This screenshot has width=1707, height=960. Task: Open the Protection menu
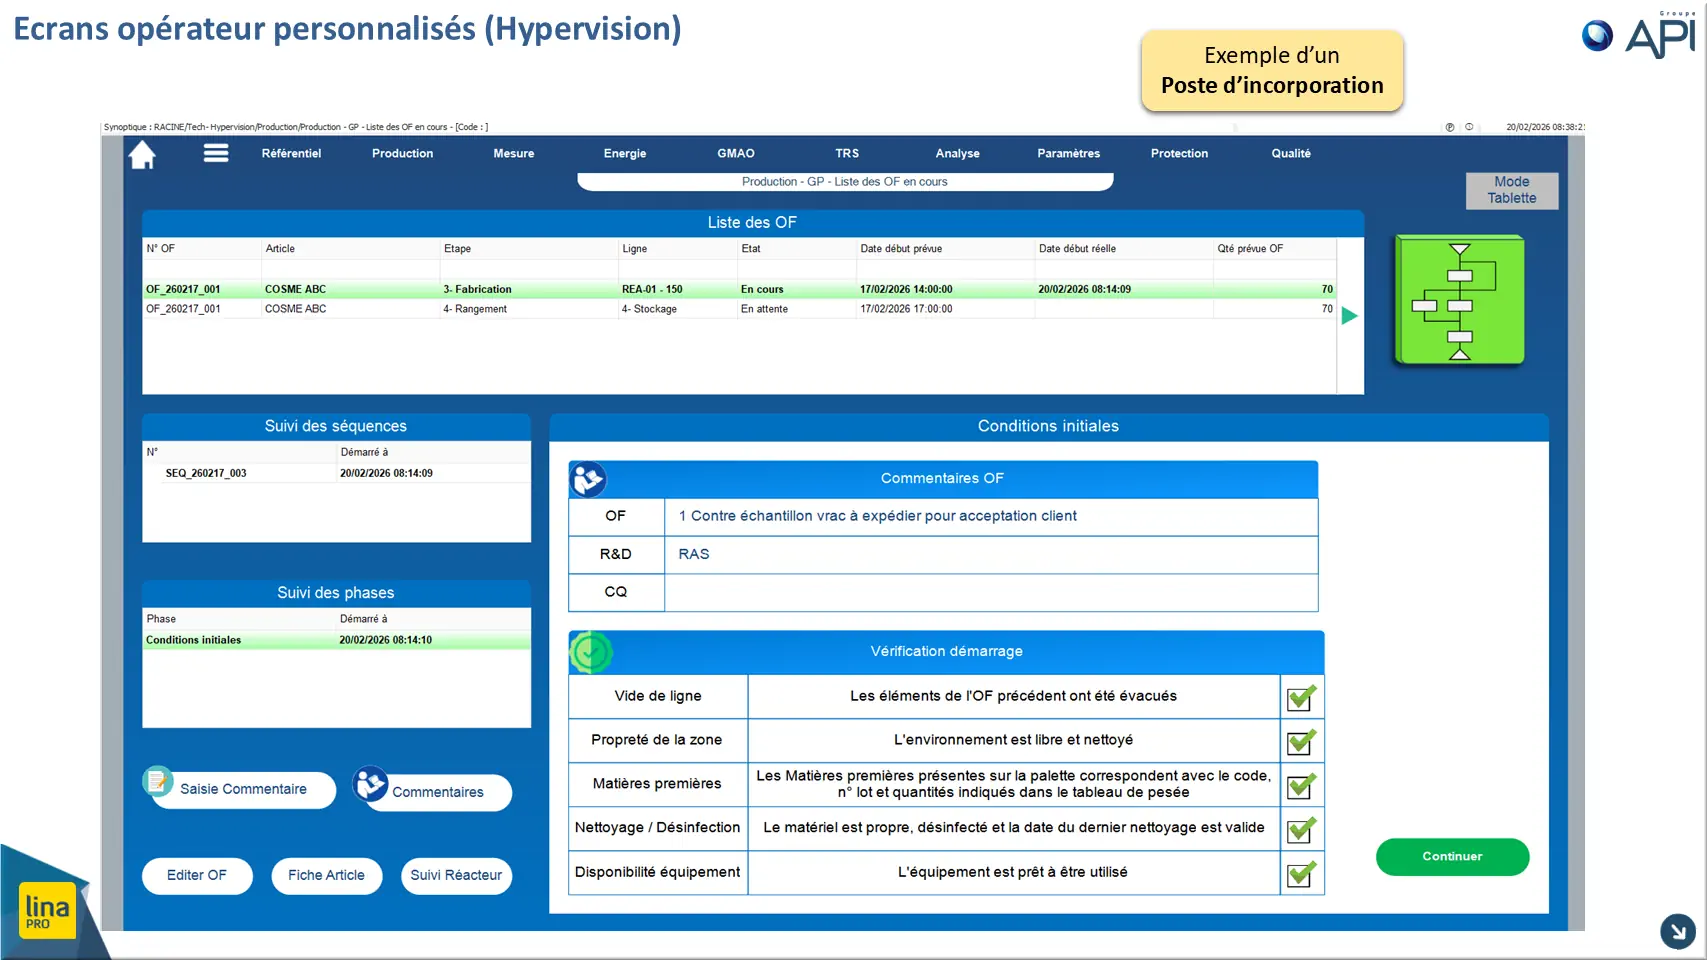click(x=1179, y=153)
